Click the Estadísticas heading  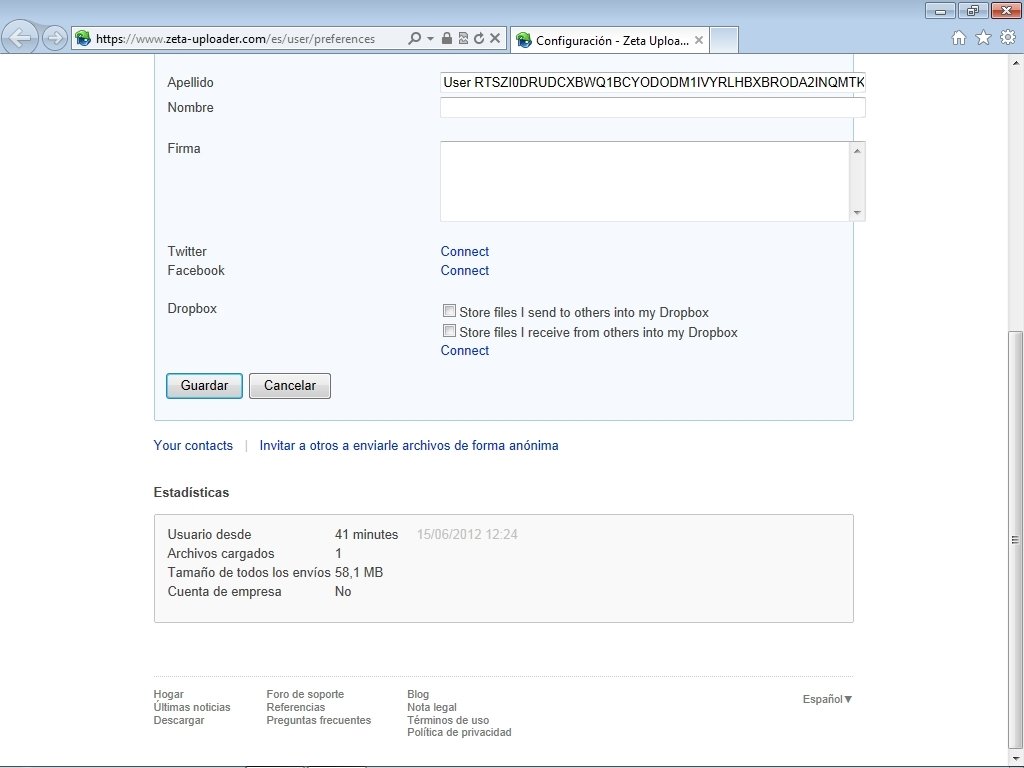point(191,492)
